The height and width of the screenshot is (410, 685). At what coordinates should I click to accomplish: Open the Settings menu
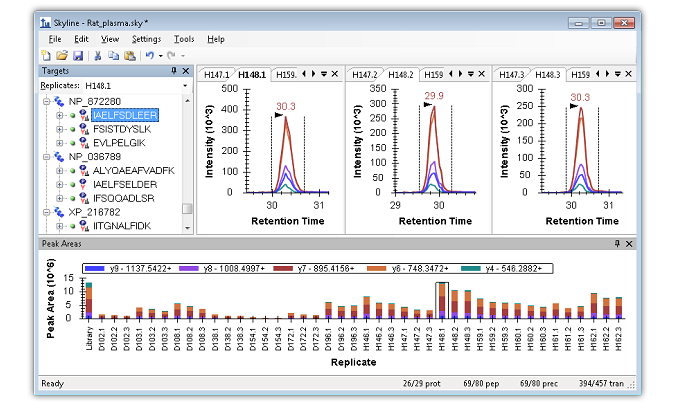click(146, 39)
